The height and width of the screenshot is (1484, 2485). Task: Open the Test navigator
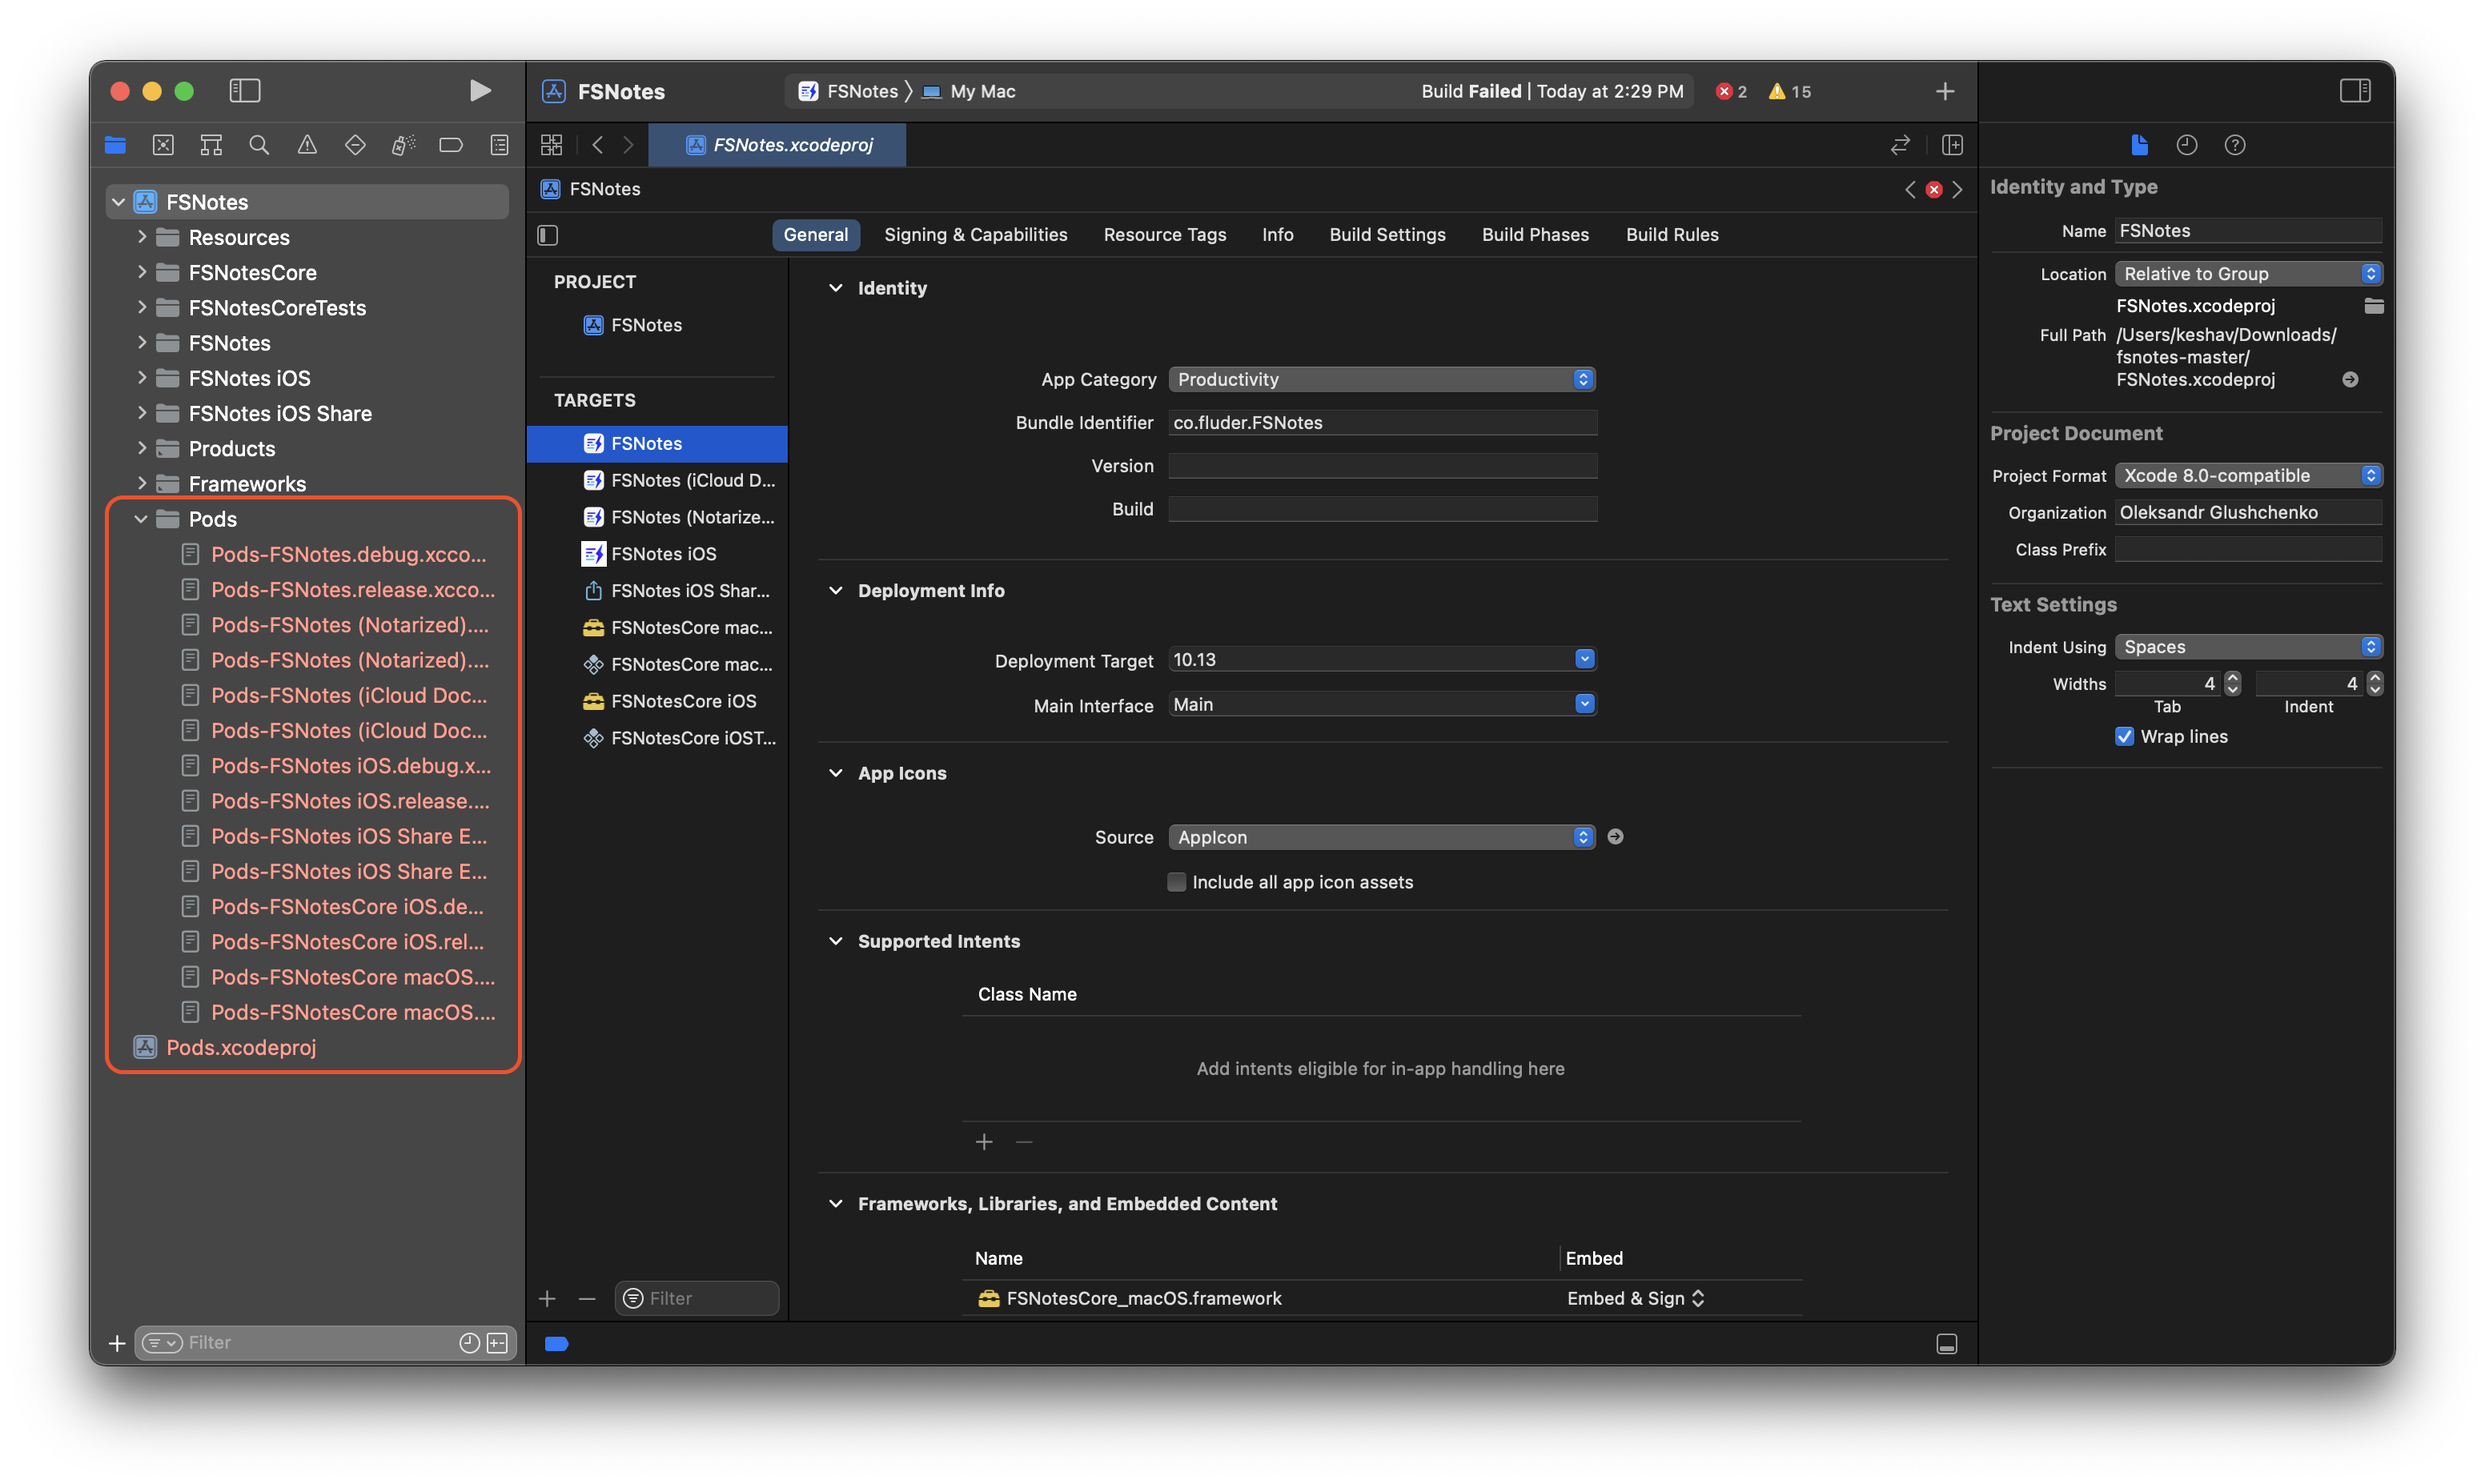[355, 144]
